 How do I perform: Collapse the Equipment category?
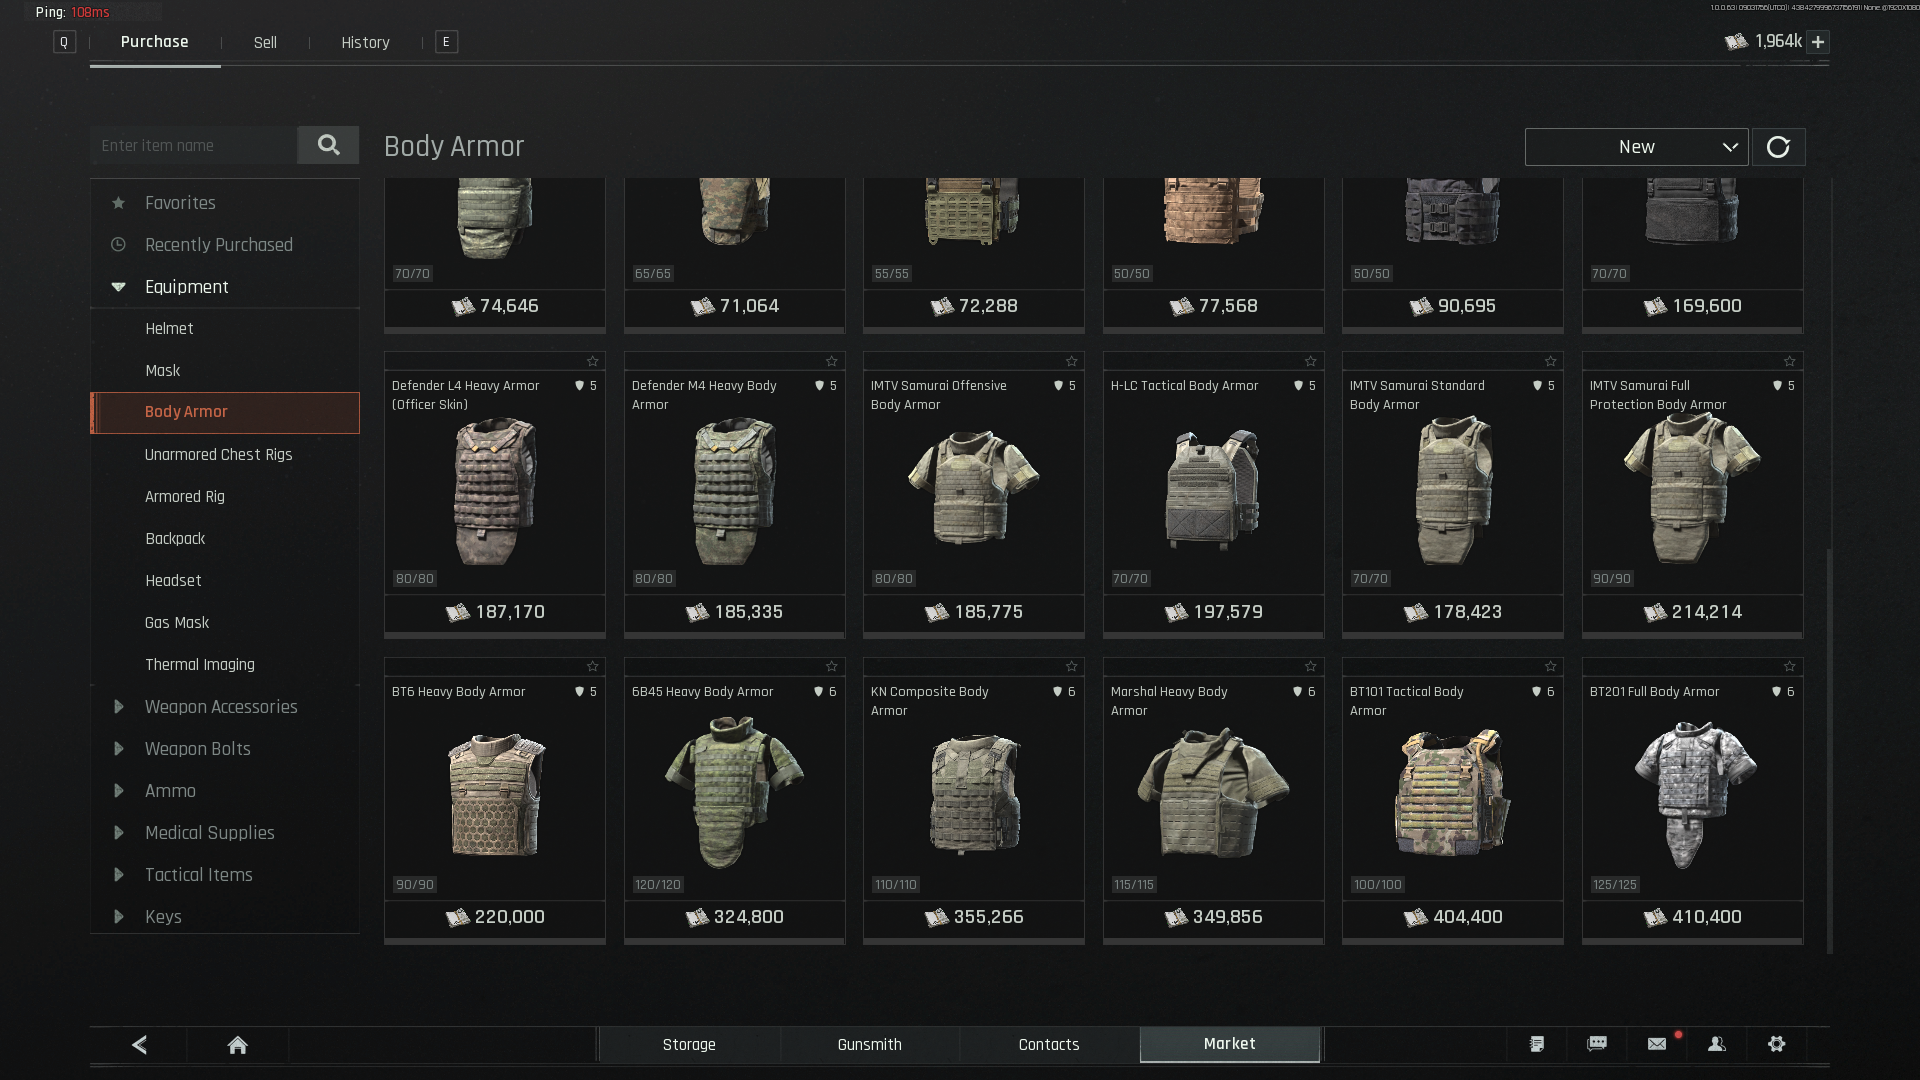[119, 287]
